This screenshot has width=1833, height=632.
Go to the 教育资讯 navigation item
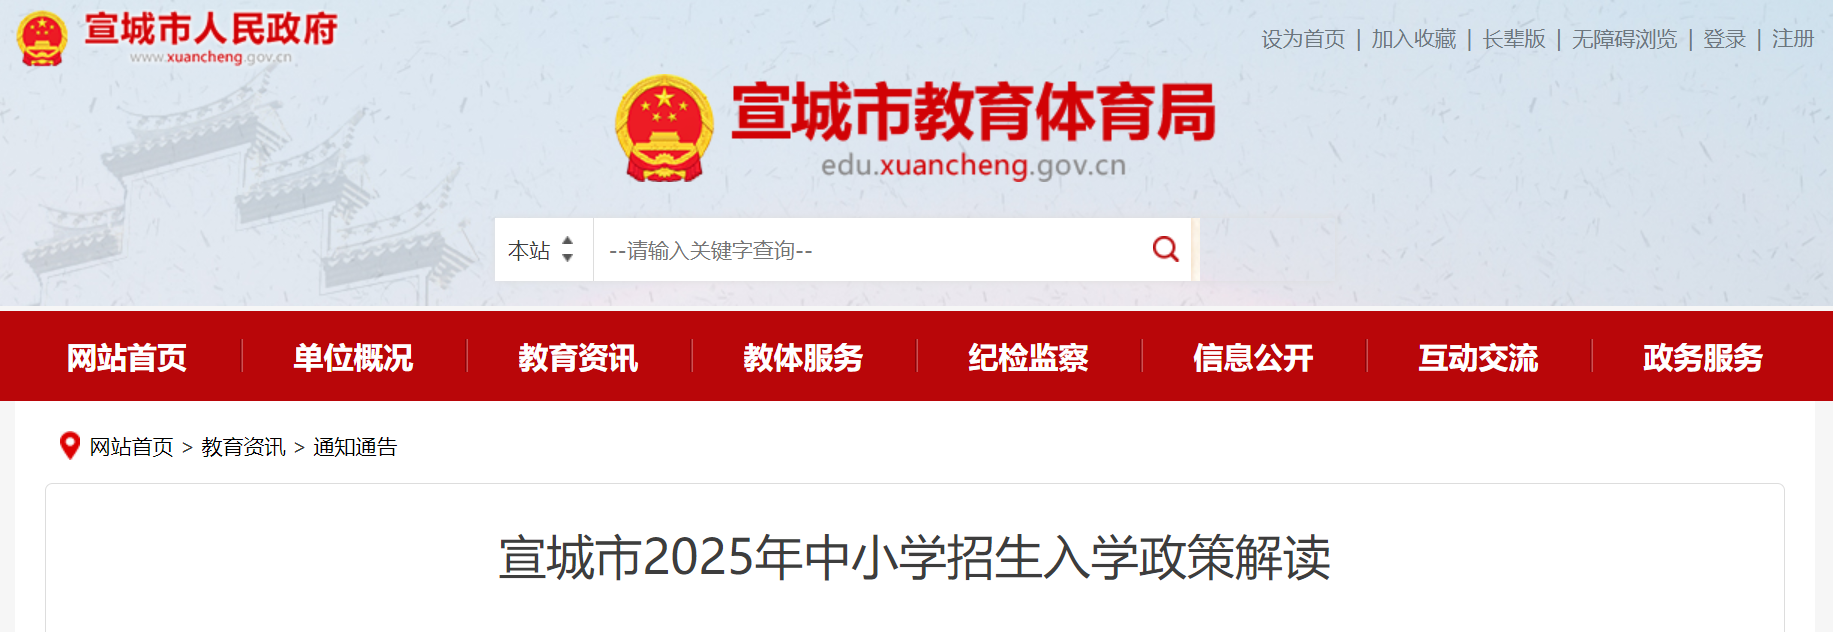tap(578, 357)
